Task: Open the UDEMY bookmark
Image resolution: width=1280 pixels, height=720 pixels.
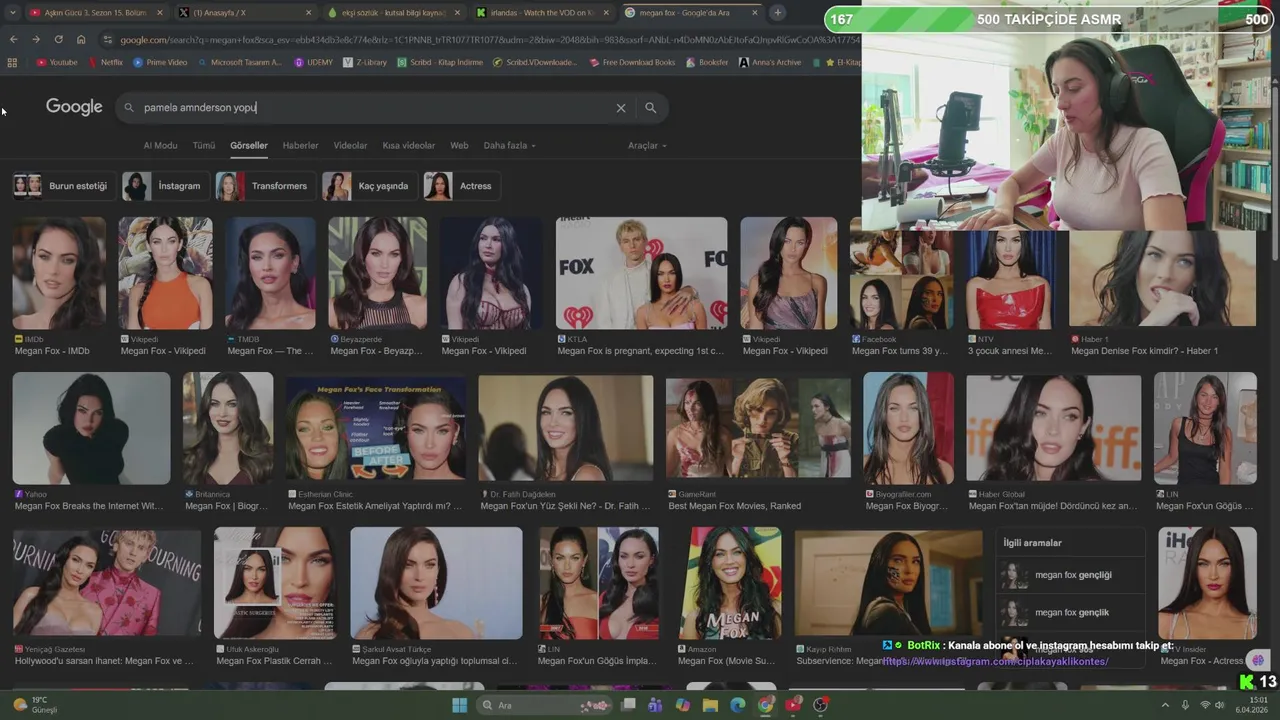Action: point(313,62)
